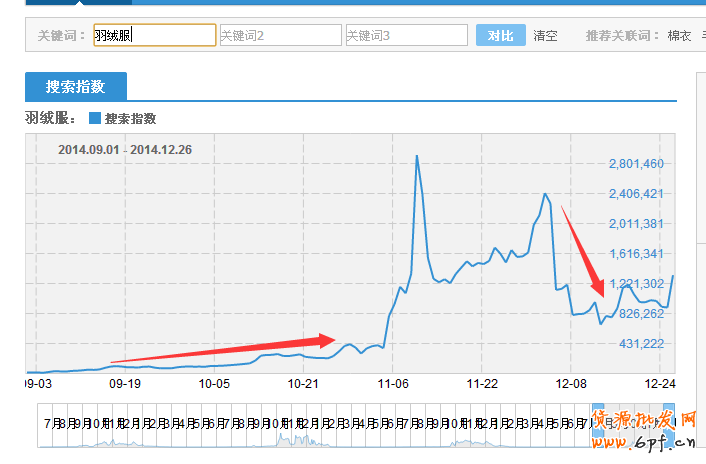This screenshot has width=706, height=464.
Task: Select the recommended keyword 棉衣
Action: click(679, 35)
